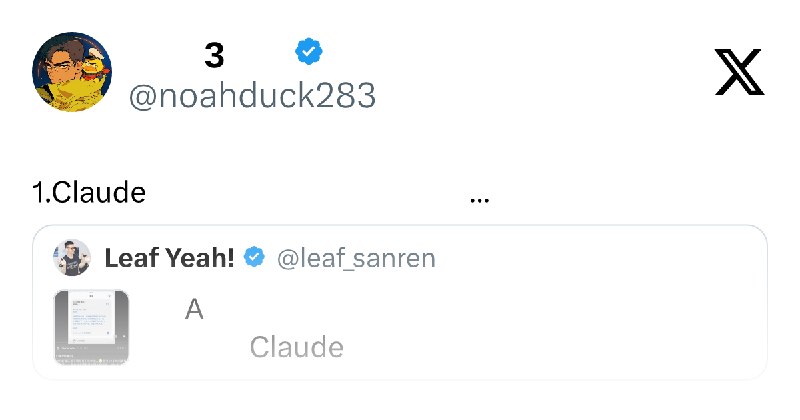The width and height of the screenshot is (800, 420).
Task: Select the "1.Claude" tweet text
Action: [89, 193]
